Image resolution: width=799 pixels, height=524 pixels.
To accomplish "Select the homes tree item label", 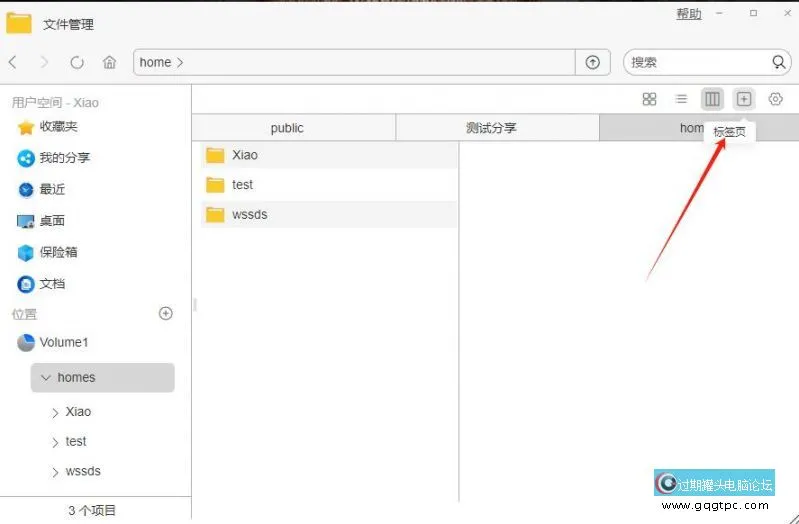I will coord(76,378).
